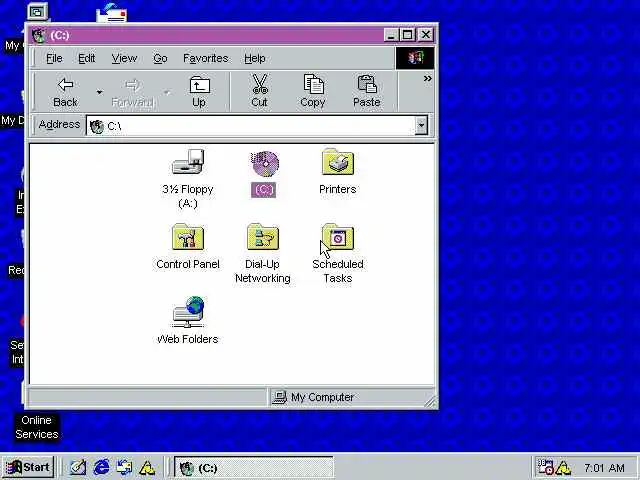Click the (C:) taskbar window button
This screenshot has height=480, width=640.
point(254,468)
